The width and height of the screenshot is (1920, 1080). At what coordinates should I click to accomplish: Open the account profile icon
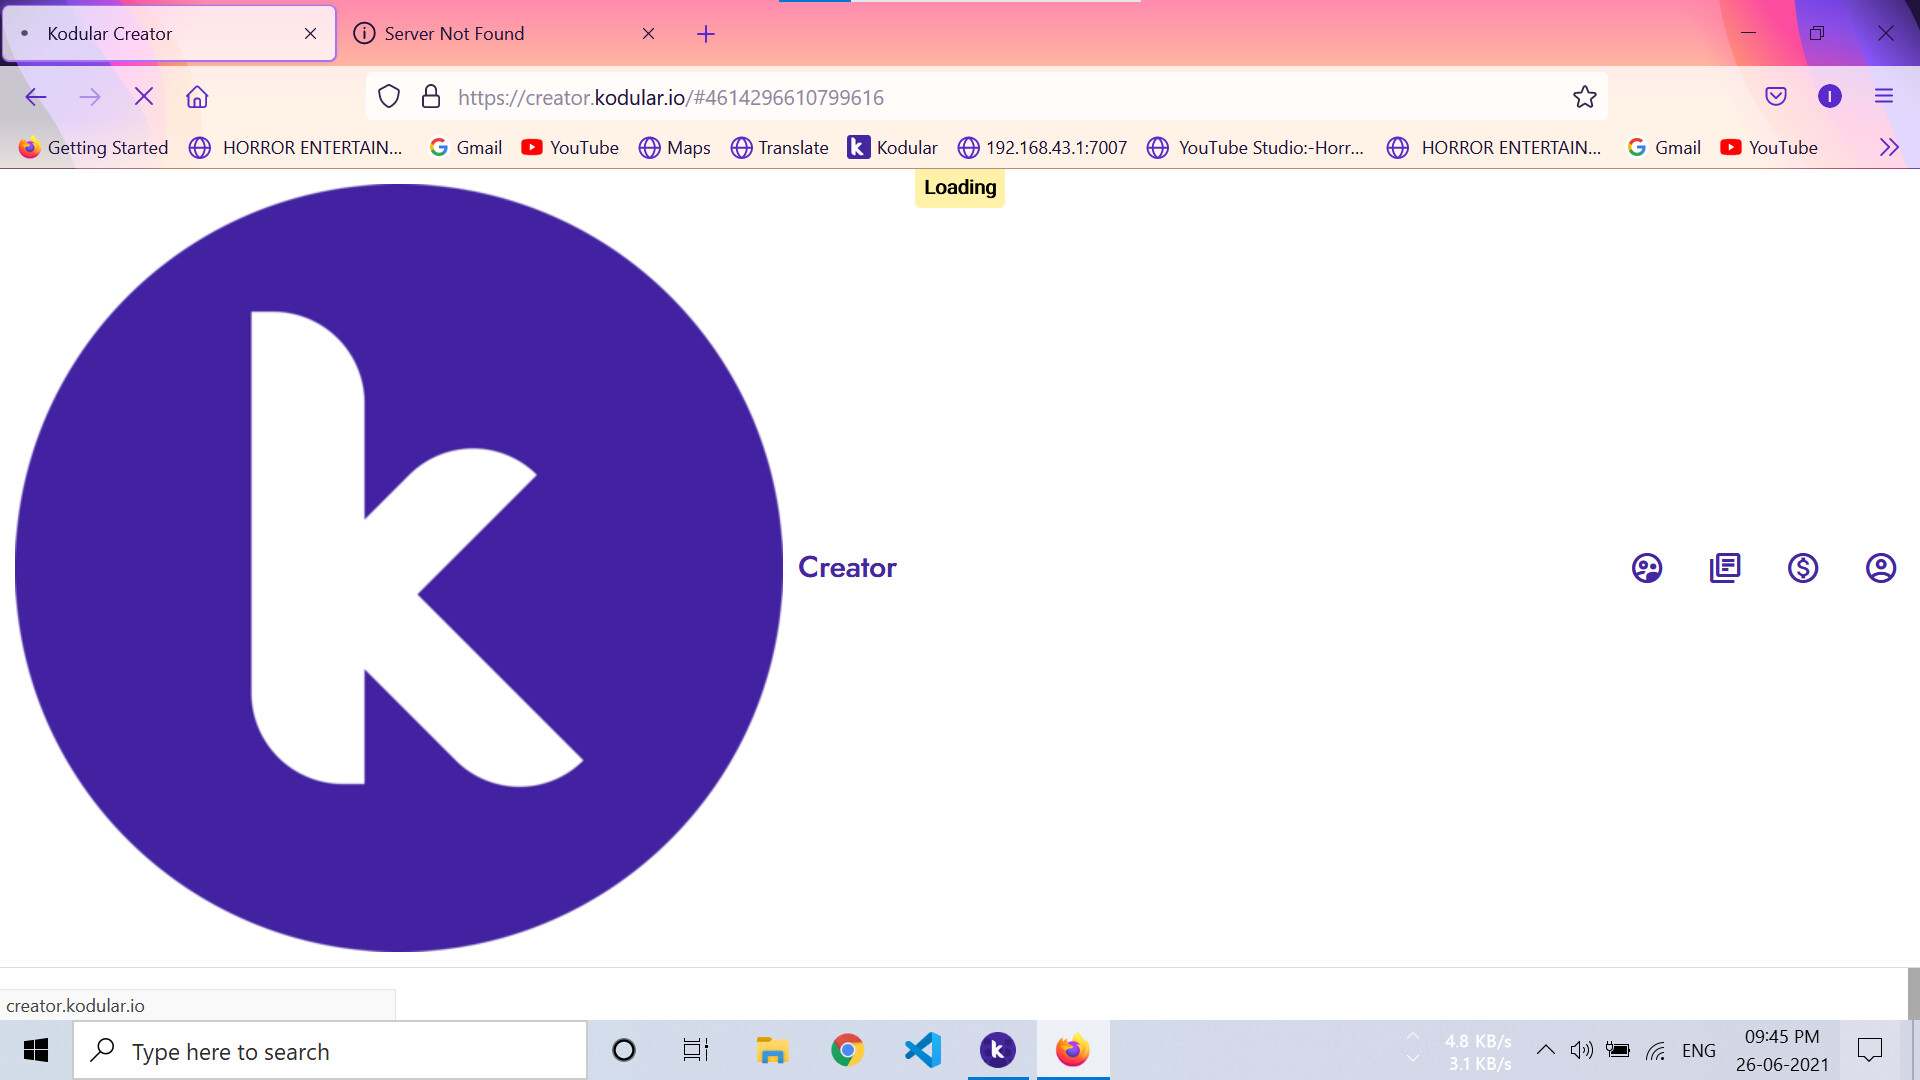coord(1880,568)
